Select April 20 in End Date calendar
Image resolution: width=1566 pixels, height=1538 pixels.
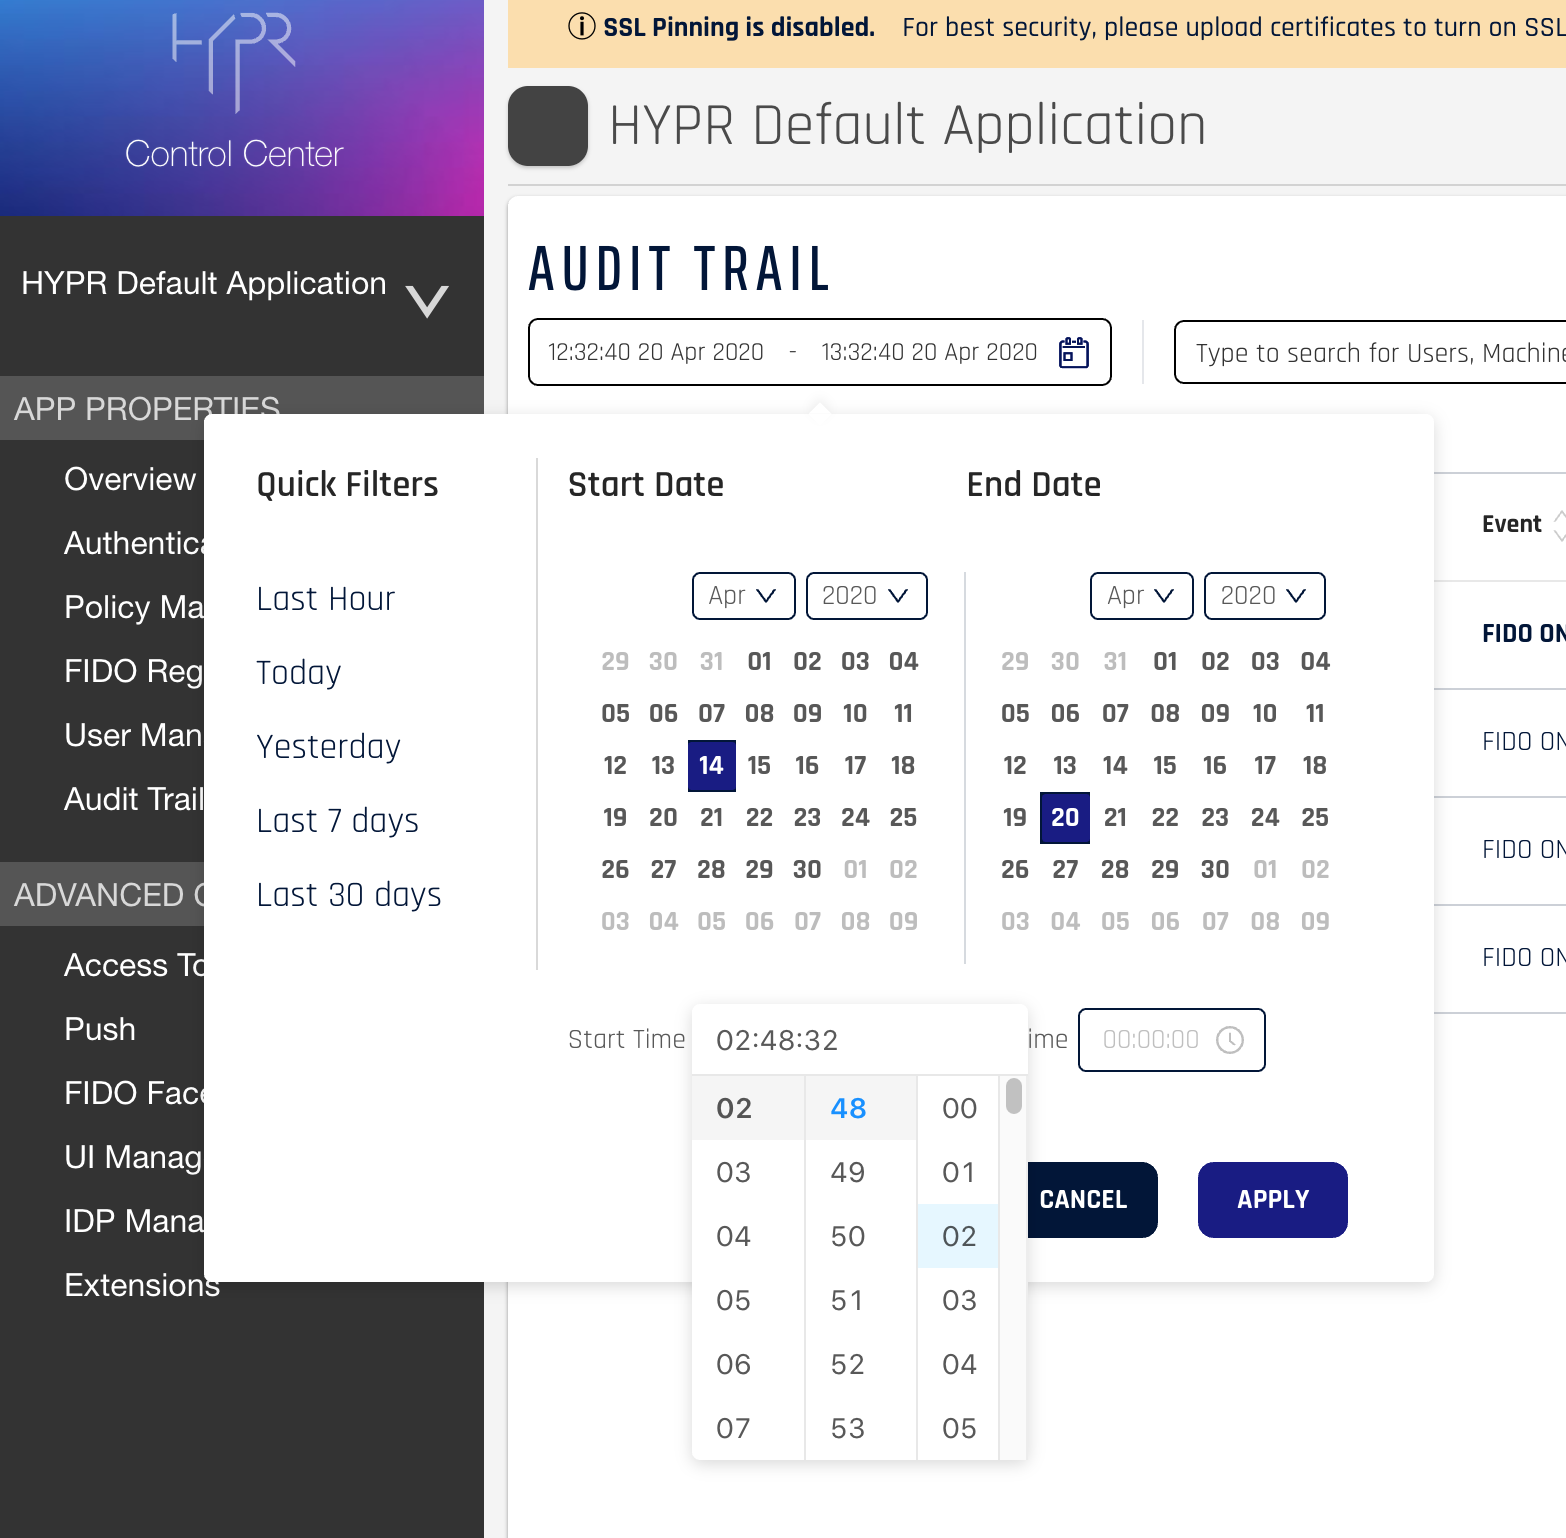click(1065, 818)
